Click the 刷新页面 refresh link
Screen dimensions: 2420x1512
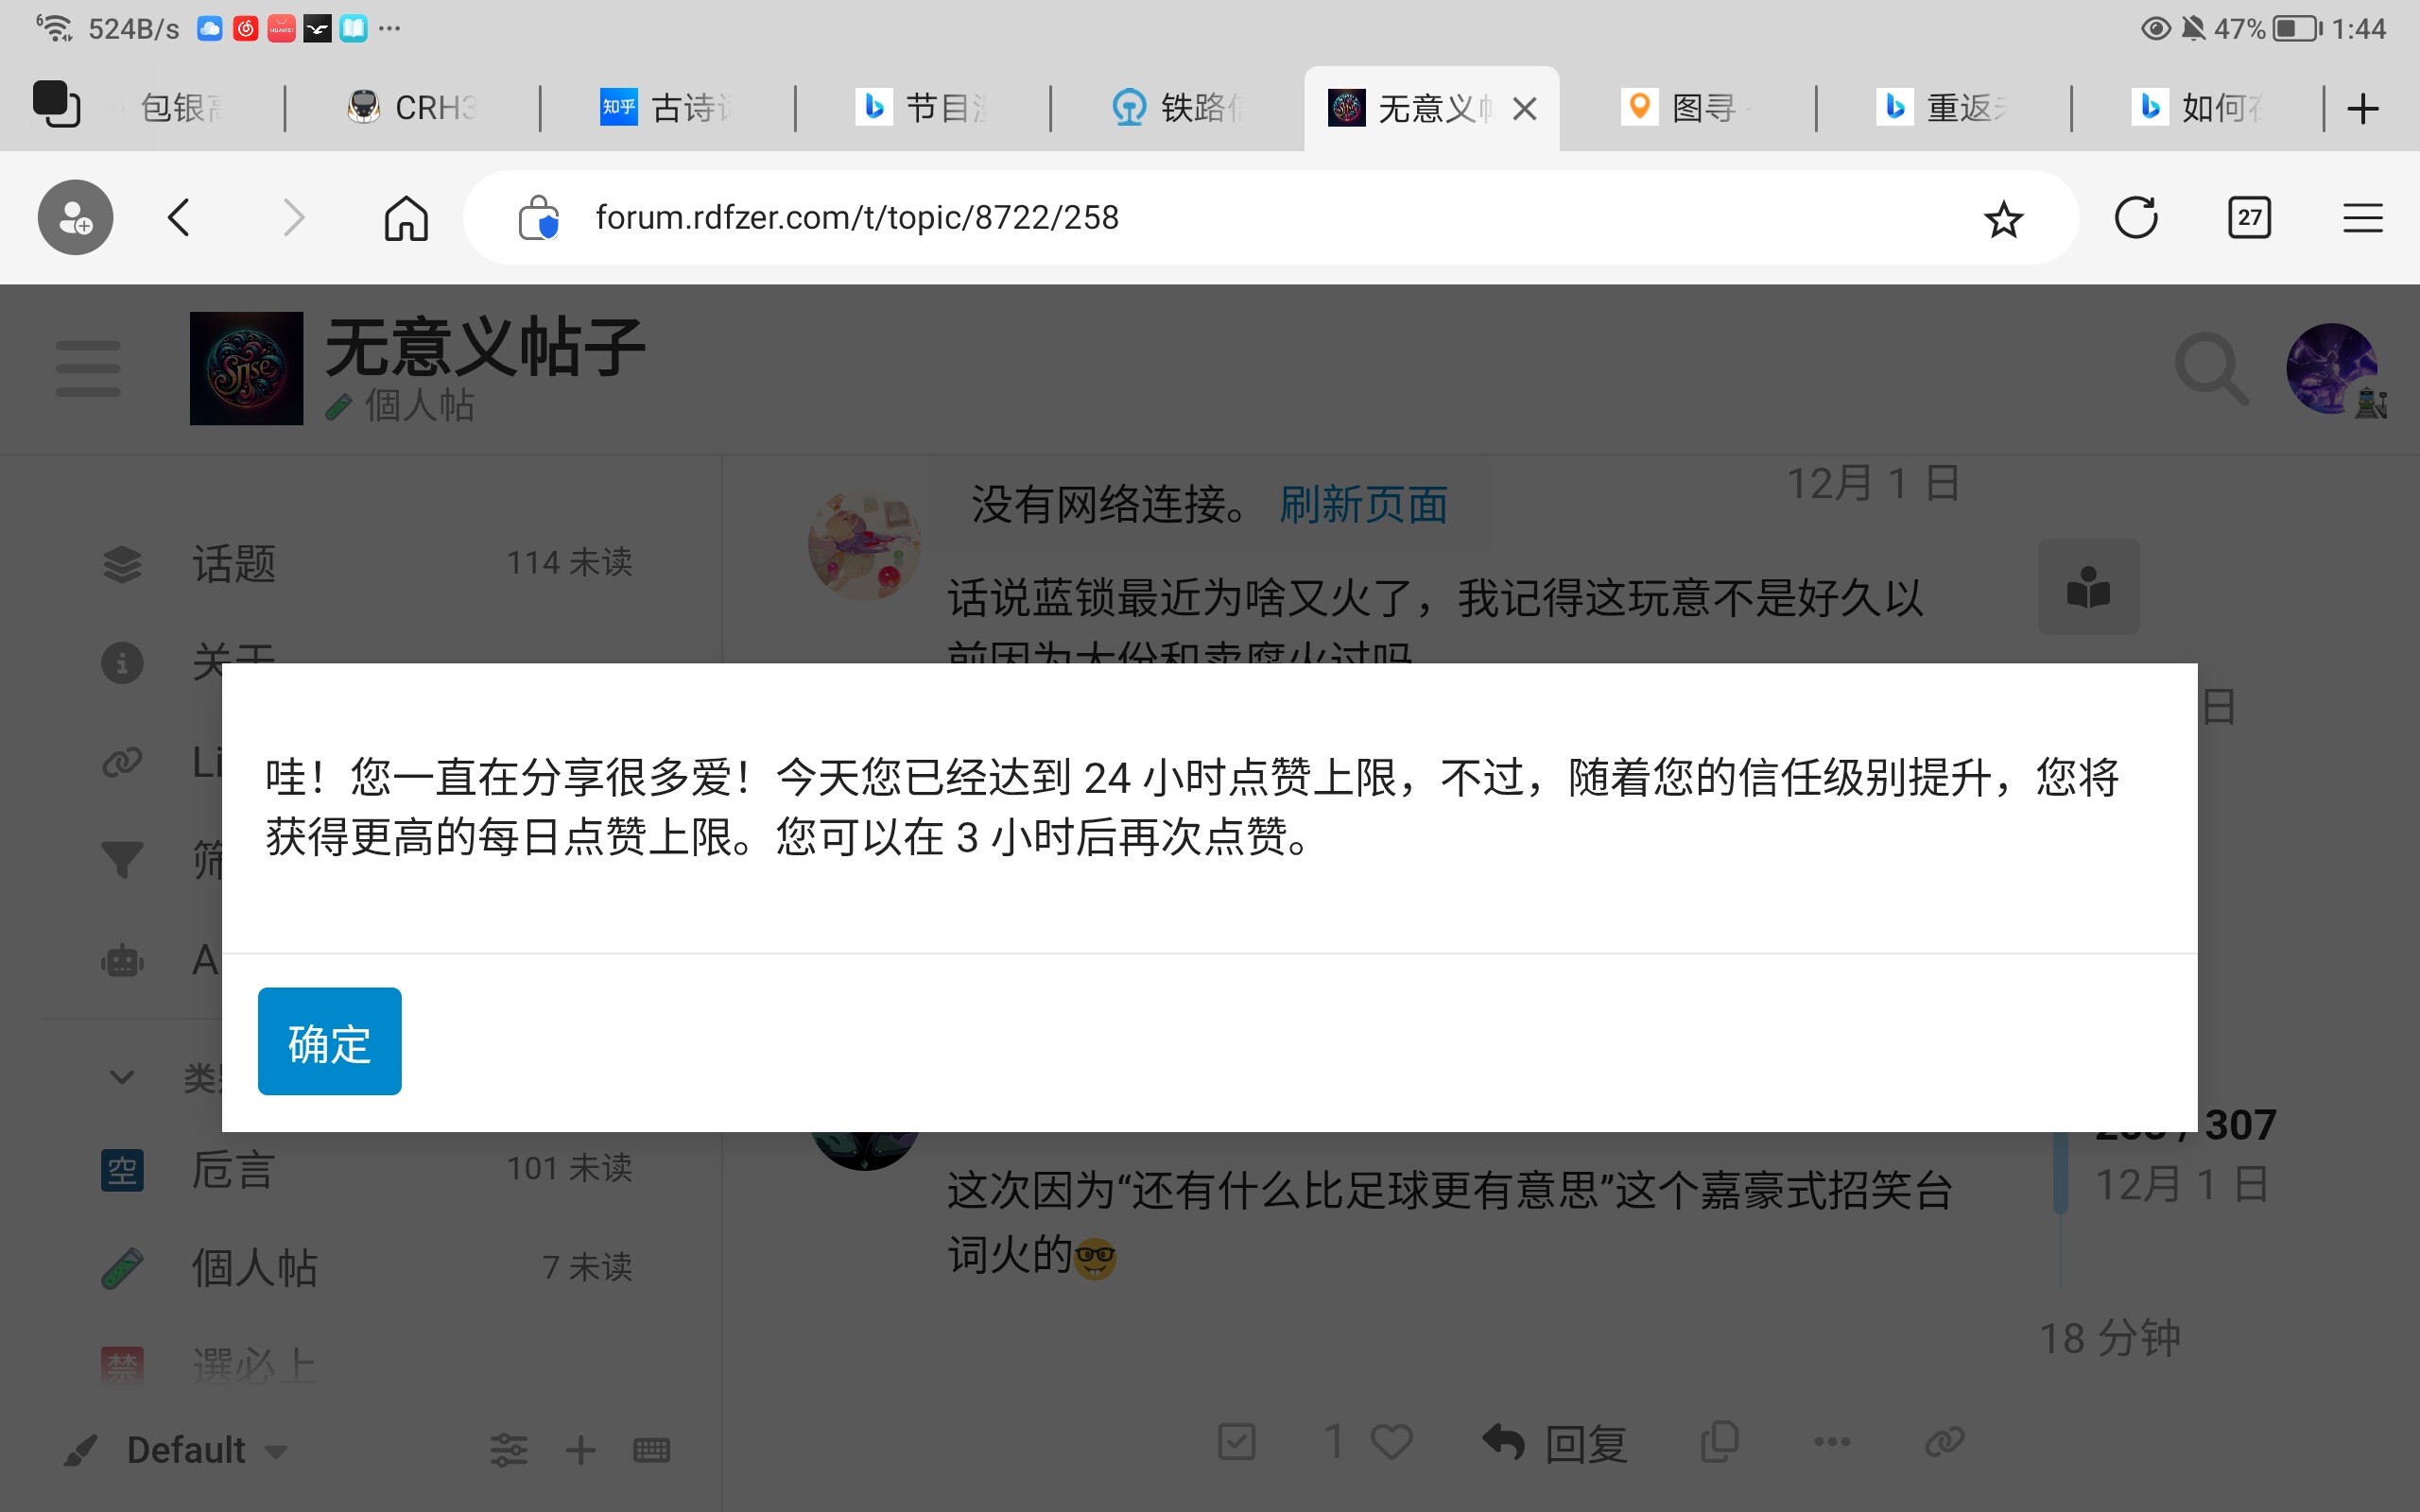coord(1363,505)
